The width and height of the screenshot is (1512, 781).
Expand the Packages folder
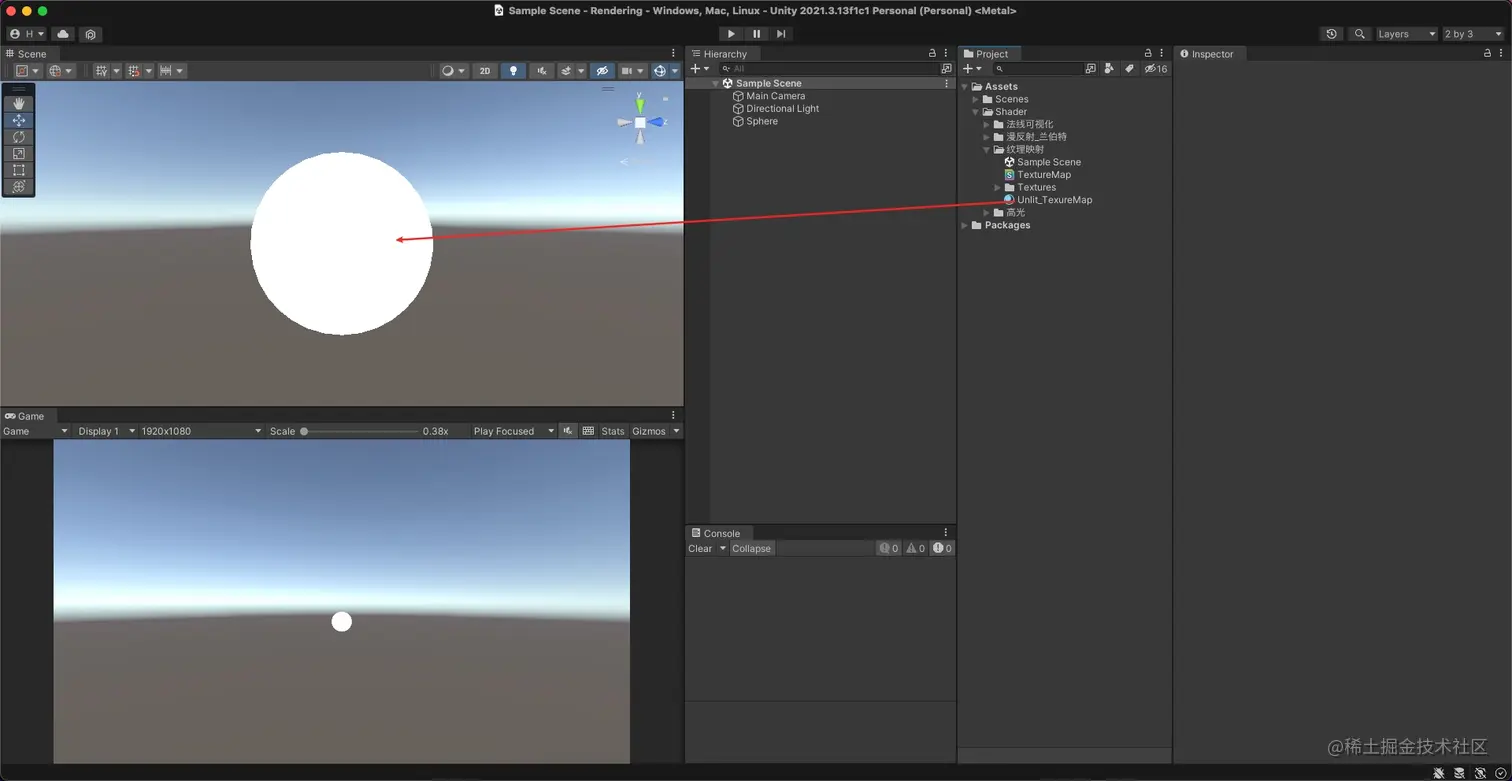tap(965, 226)
